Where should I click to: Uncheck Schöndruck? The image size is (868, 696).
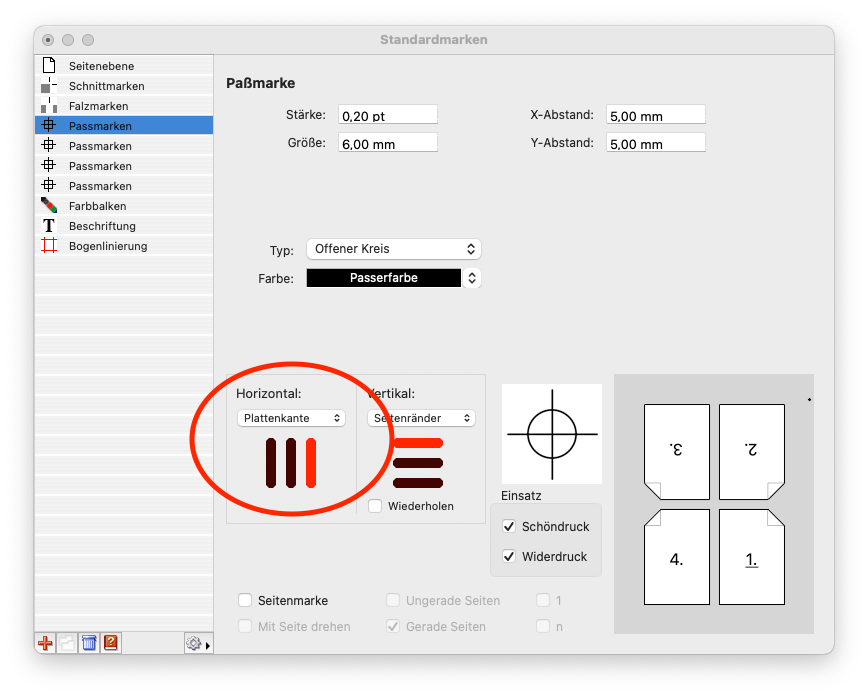(509, 526)
